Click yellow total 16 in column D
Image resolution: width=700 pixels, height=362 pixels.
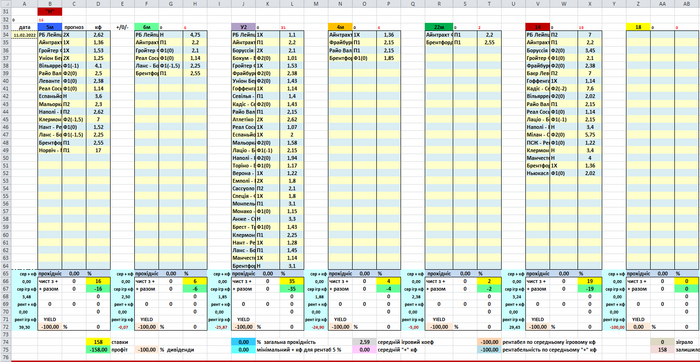pyautogui.click(x=98, y=281)
